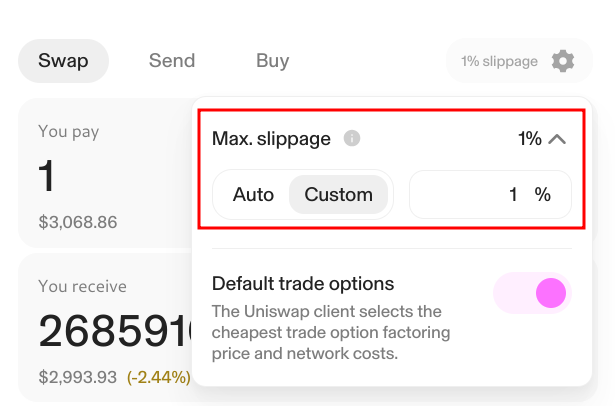
Task: Collapse the Max. slippage section chevron
Action: 558,139
